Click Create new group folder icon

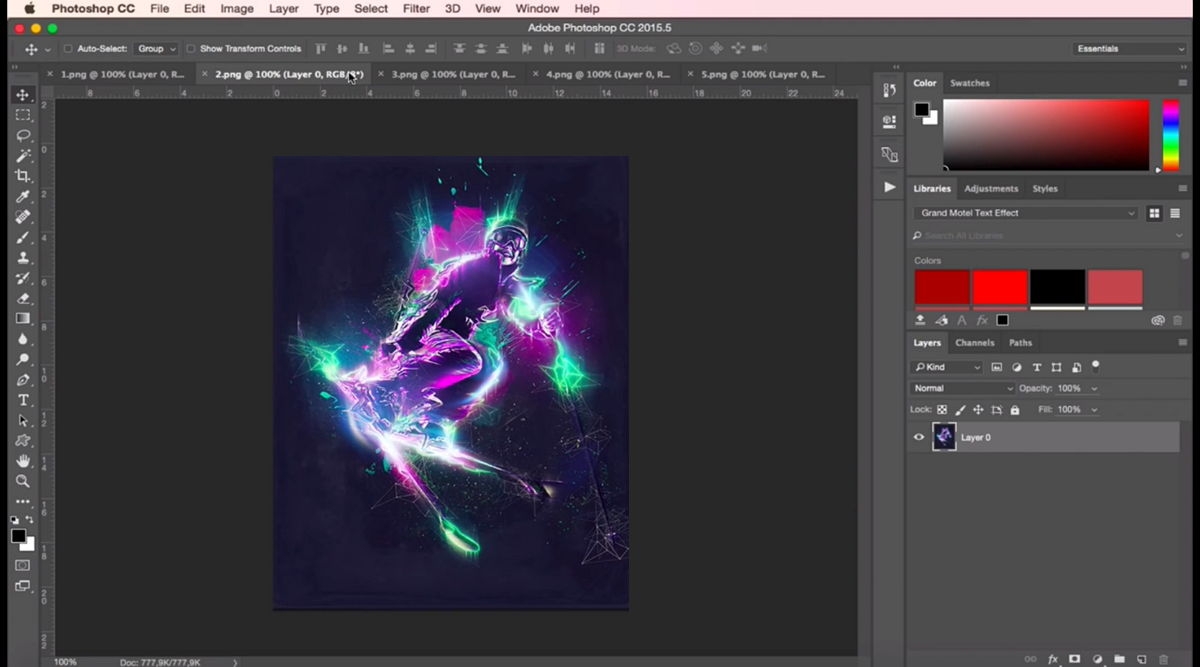[x=1119, y=659]
